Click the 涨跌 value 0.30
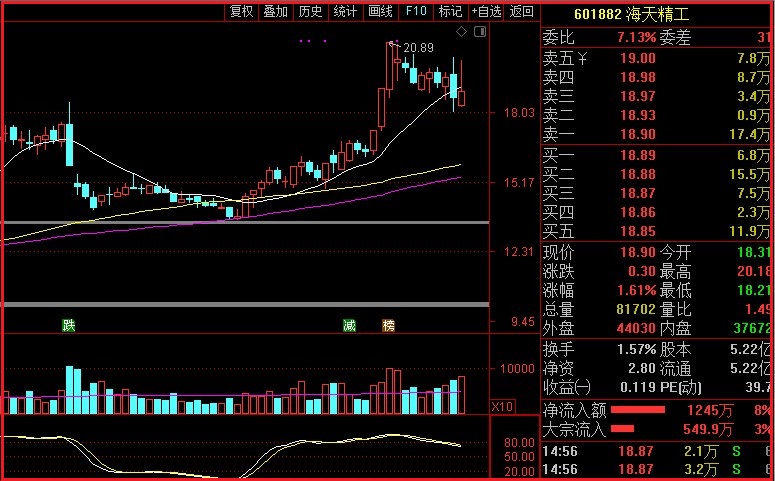 (642, 271)
